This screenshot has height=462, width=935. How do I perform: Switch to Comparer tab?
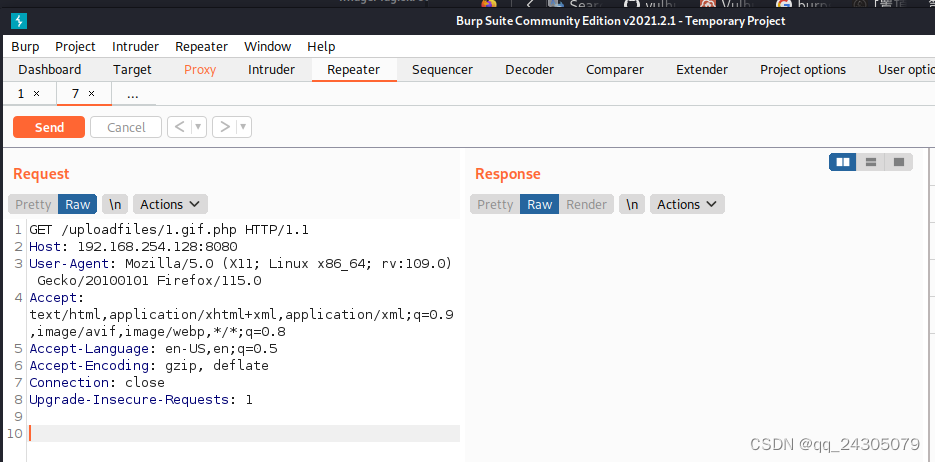click(615, 70)
